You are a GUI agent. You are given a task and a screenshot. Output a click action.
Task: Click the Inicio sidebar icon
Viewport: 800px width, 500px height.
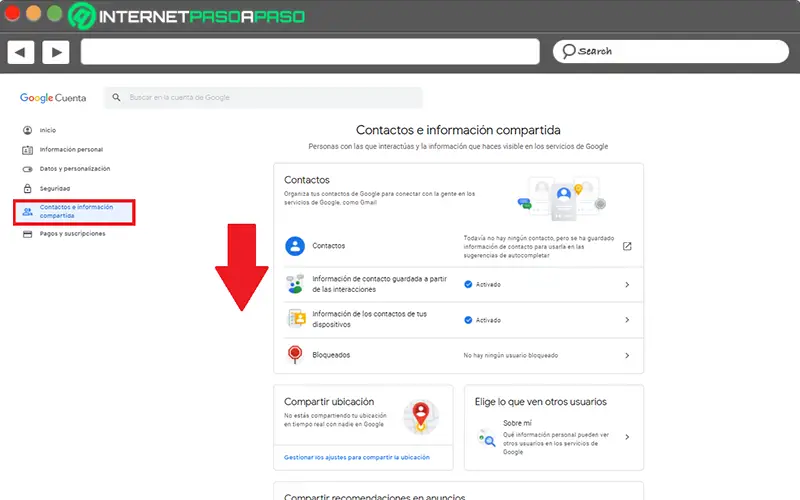click(x=27, y=130)
